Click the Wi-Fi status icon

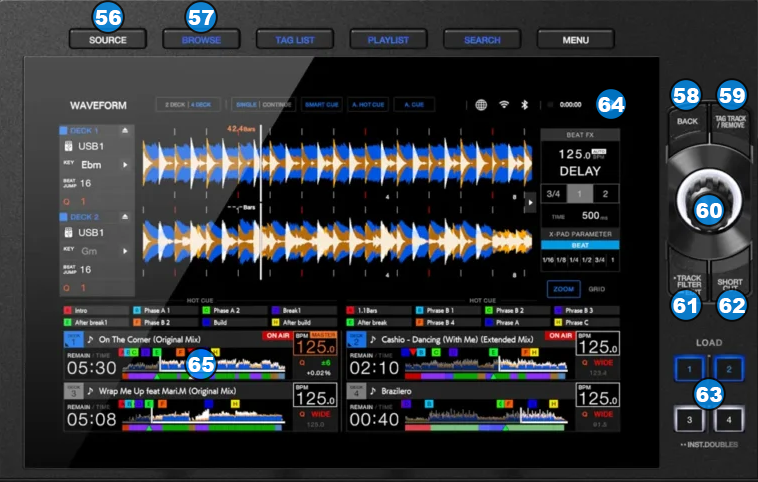(x=503, y=104)
